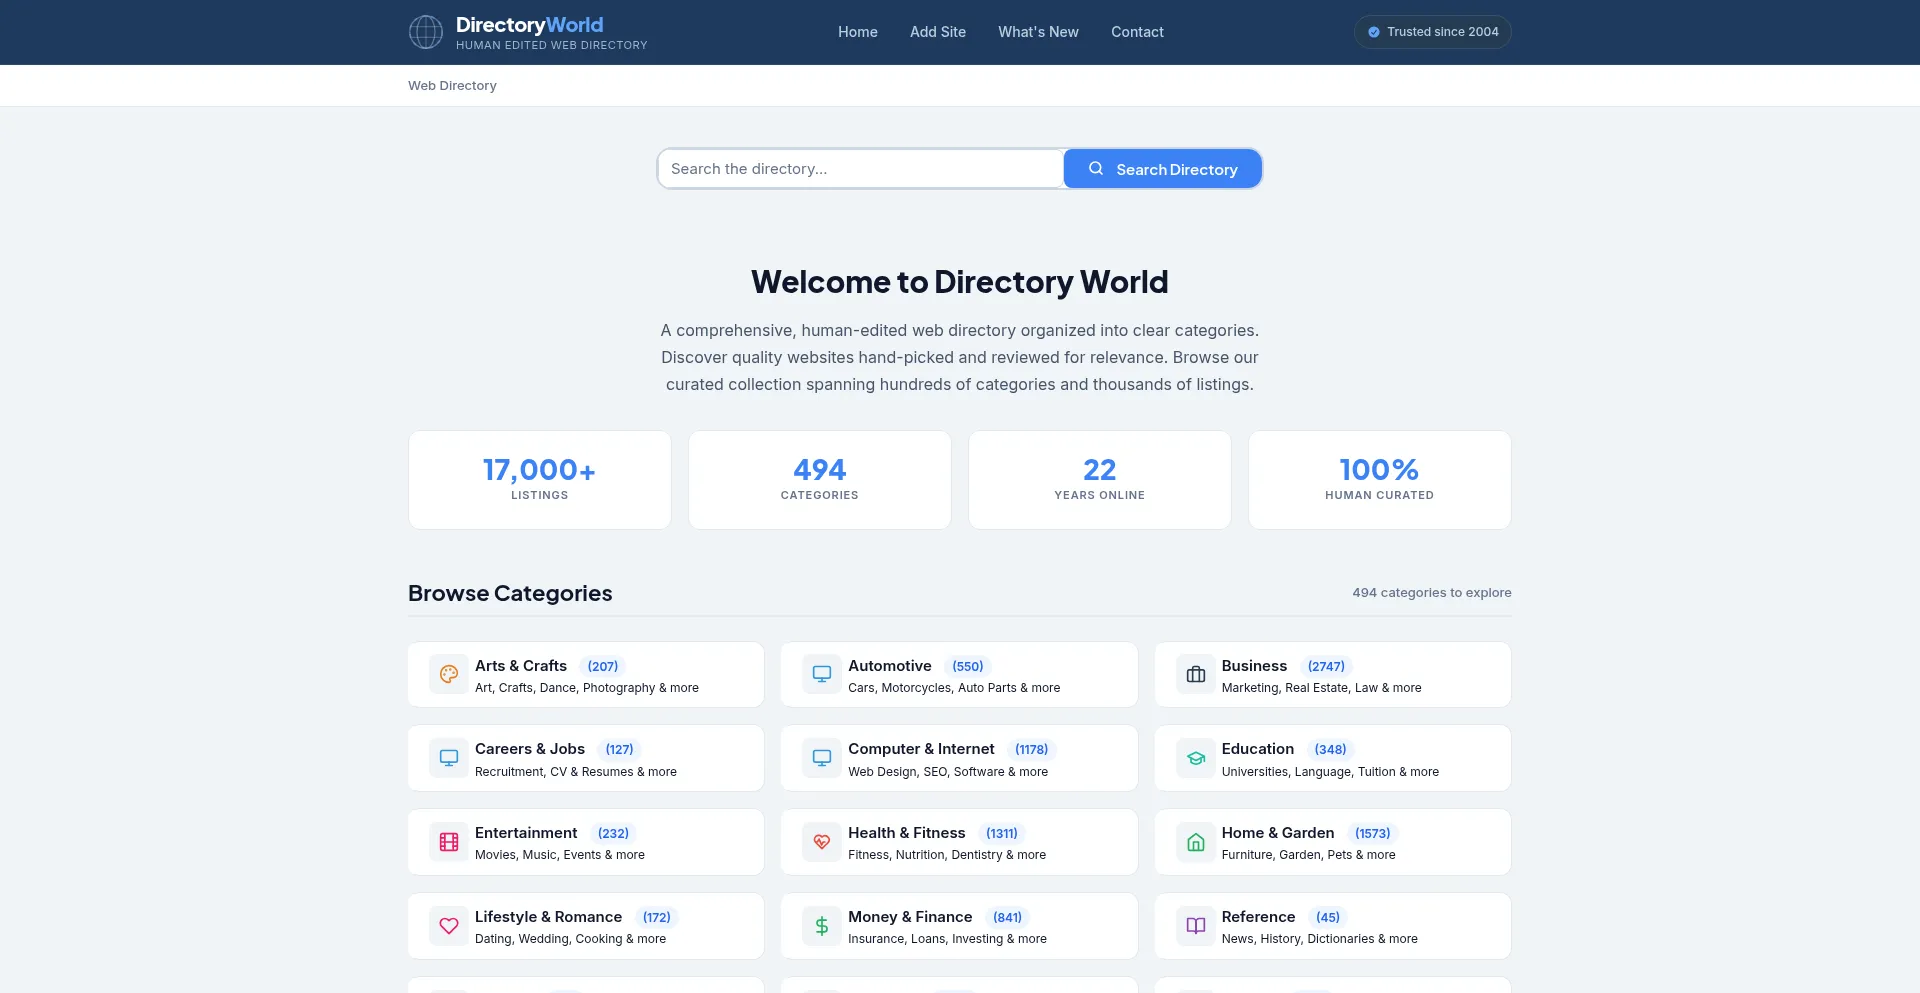Click the (207) count beside Arts & Crafts

point(603,666)
